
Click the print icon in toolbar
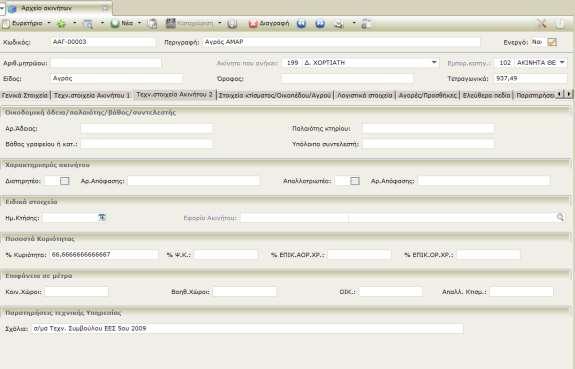(339, 24)
